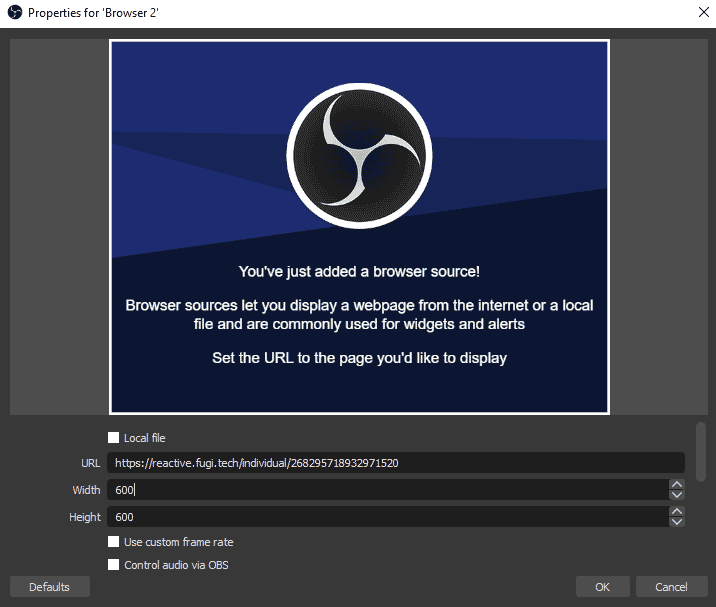The width and height of the screenshot is (716, 607).
Task: Confirm with the OK button
Action: point(602,586)
